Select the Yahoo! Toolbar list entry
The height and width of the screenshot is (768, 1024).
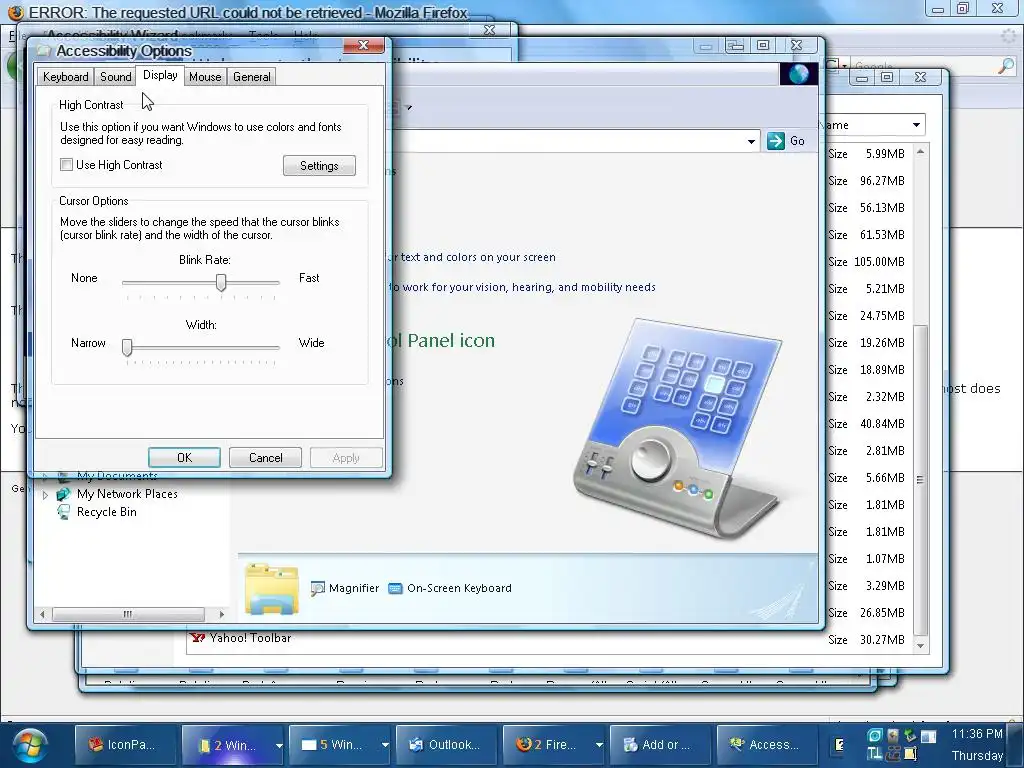(x=250, y=638)
